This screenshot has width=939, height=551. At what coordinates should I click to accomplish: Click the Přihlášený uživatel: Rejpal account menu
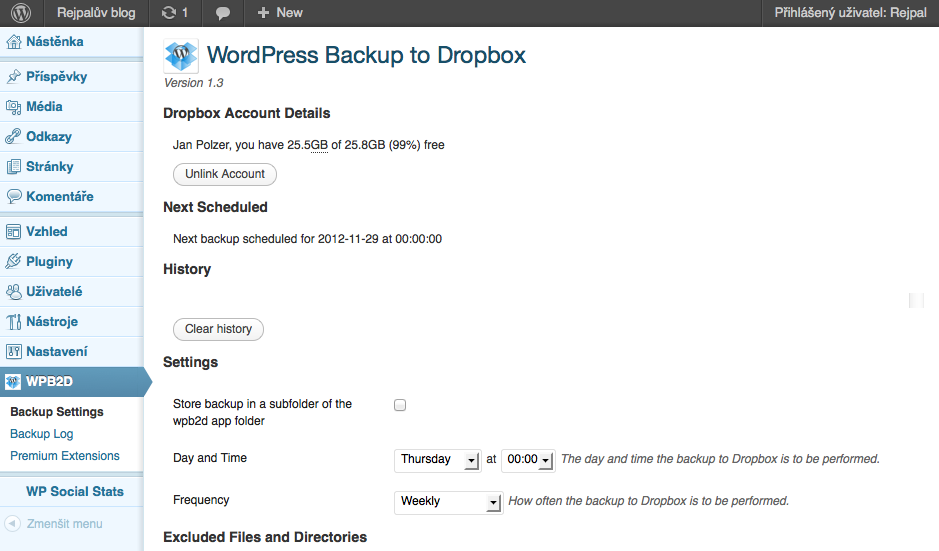pyautogui.click(x=850, y=13)
